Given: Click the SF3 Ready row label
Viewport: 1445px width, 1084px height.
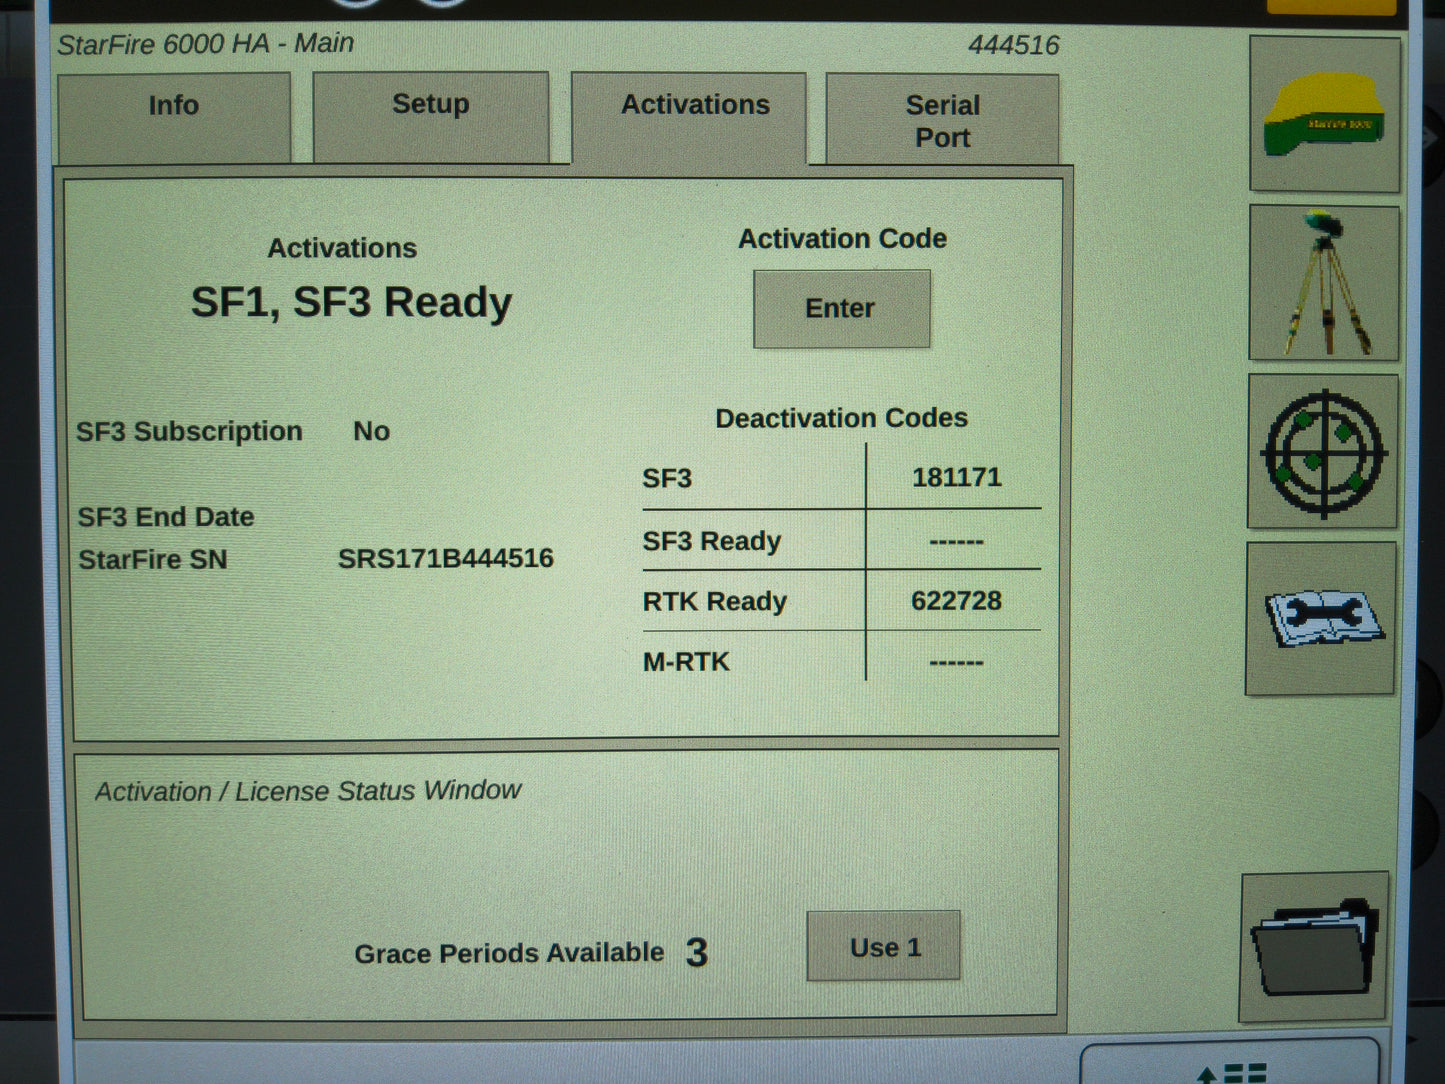Looking at the screenshot, I should [x=711, y=541].
